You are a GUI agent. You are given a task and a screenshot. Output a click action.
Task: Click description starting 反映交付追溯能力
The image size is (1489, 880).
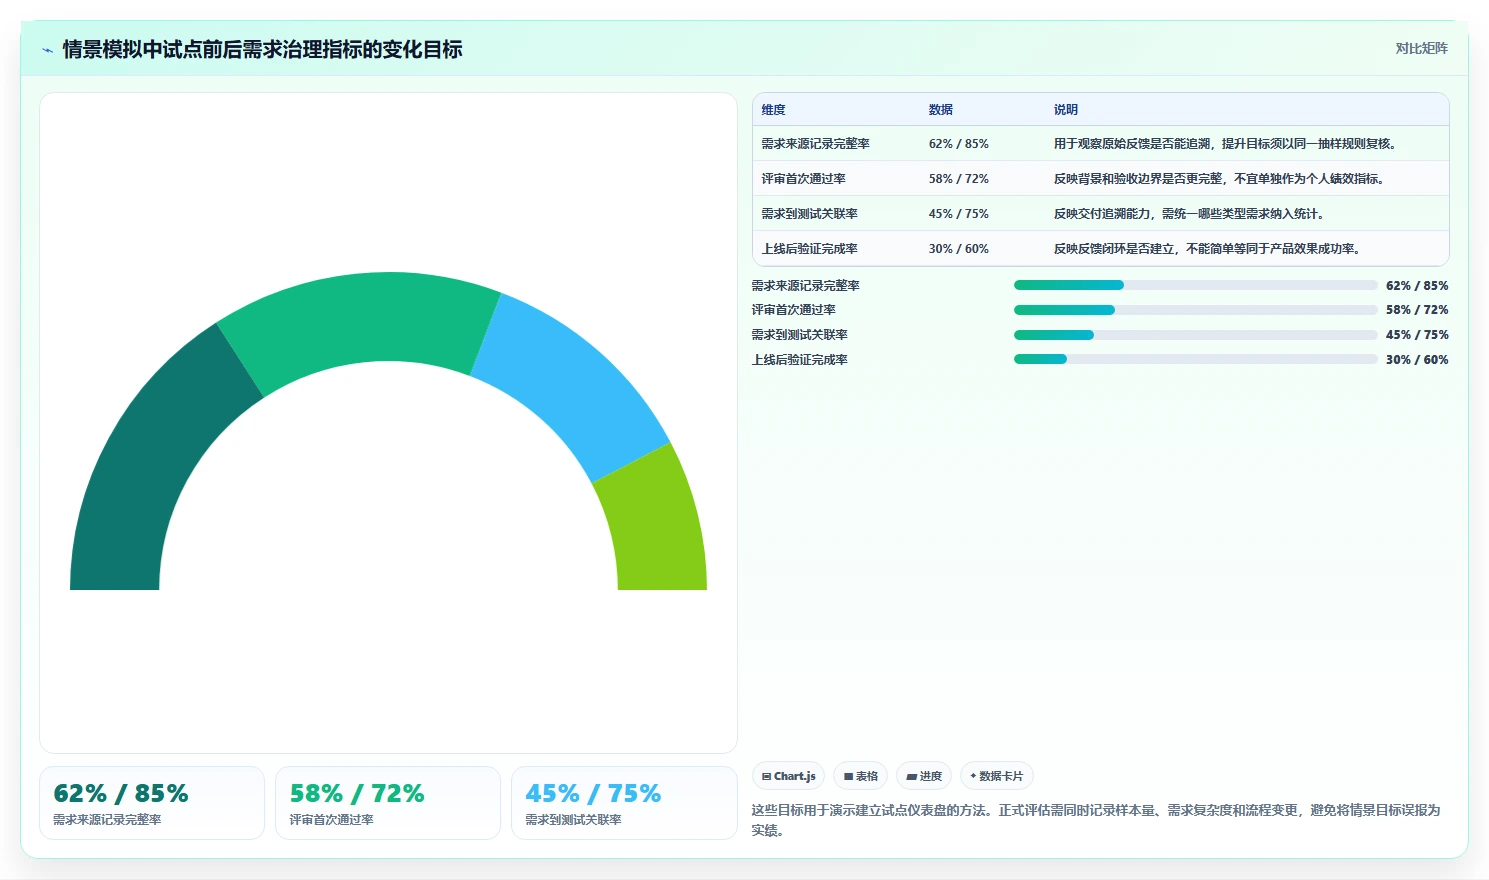coord(1189,214)
